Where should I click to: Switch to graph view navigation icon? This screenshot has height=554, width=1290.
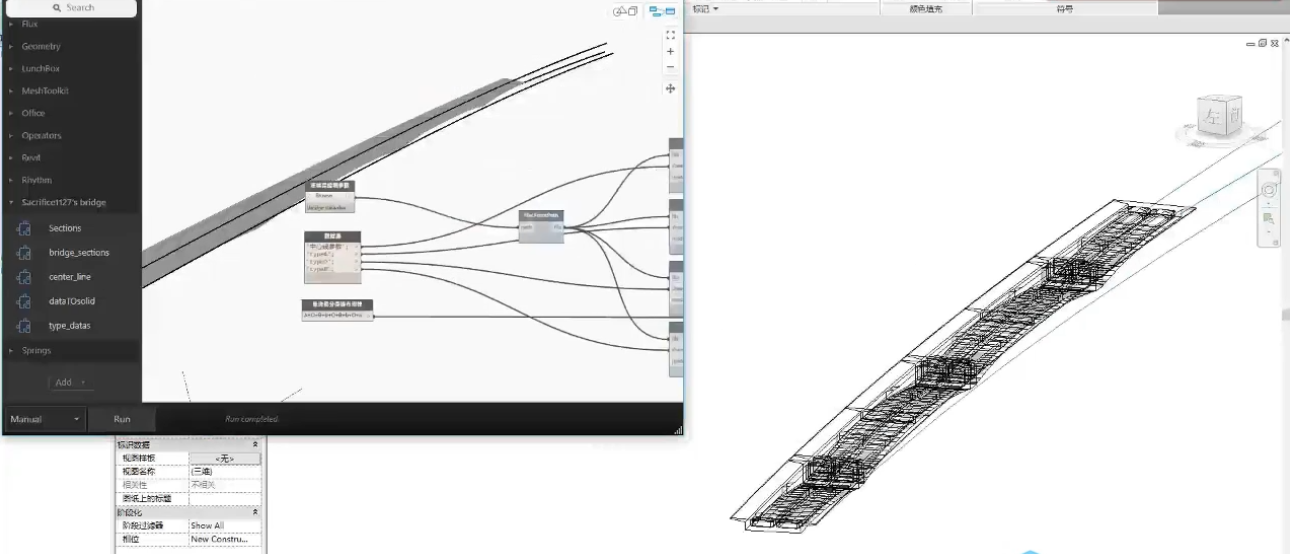click(662, 11)
